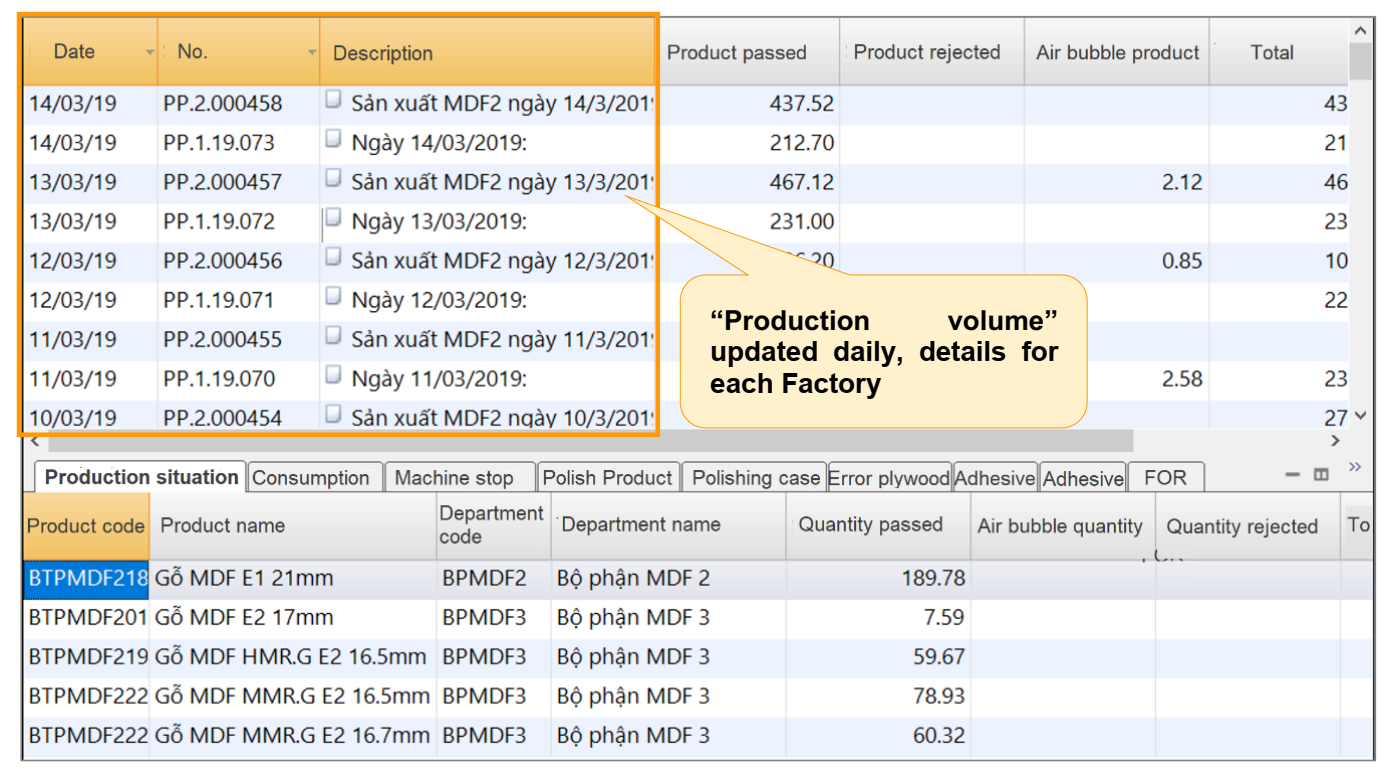The height and width of the screenshot is (771, 1396).
Task: Select the Polish Product tab
Action: pos(607,478)
